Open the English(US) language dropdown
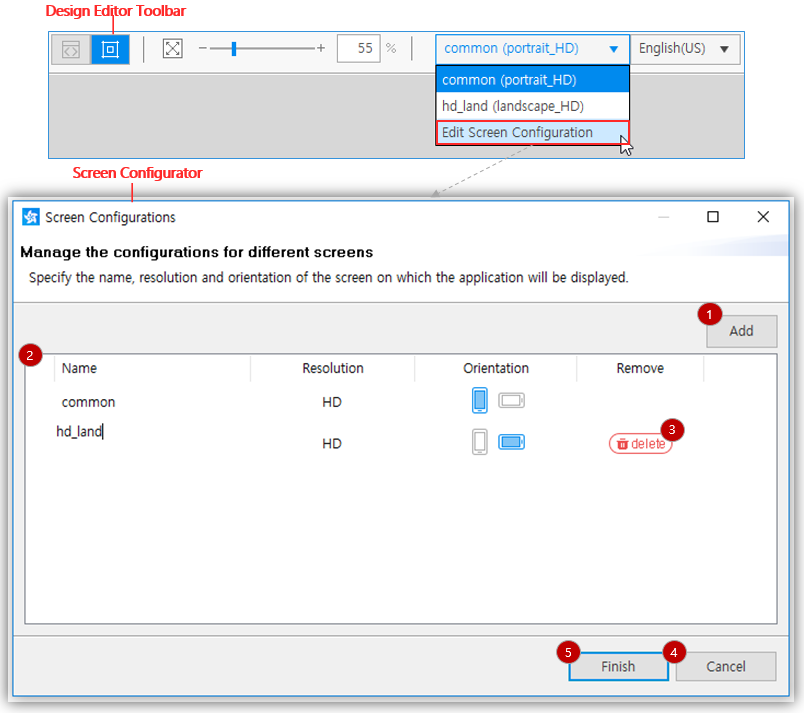804x713 pixels. (x=685, y=48)
